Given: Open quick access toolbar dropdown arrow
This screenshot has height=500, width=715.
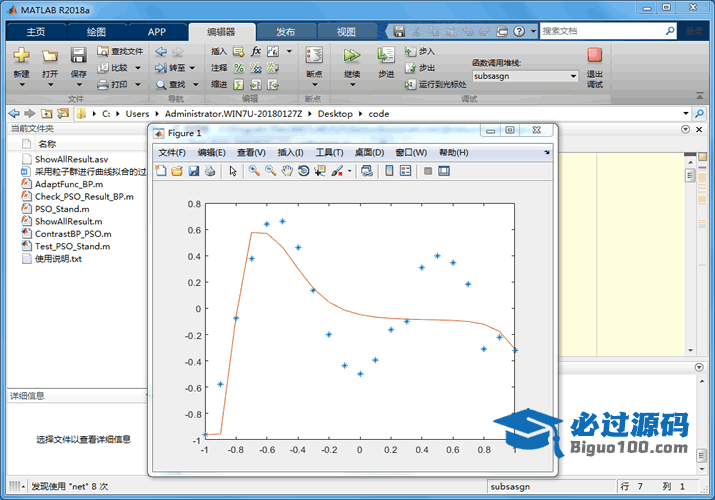Looking at the screenshot, I should pyautogui.click(x=534, y=31).
